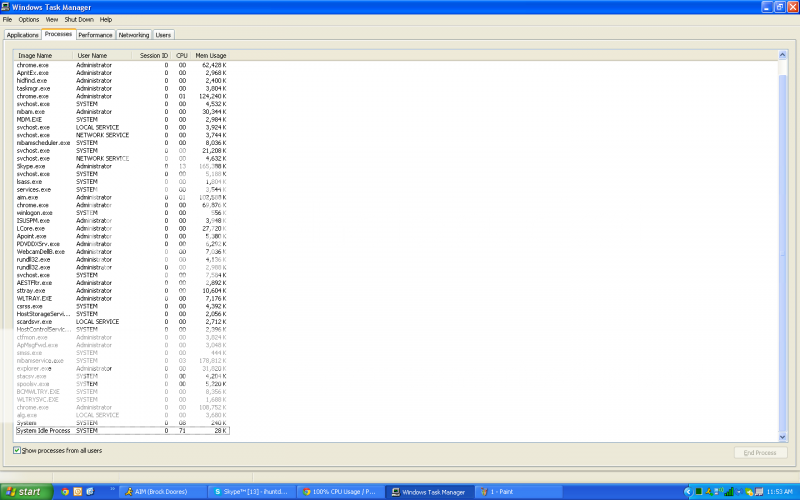Sort by the User Name column header
The width and height of the screenshot is (800, 500).
tap(102, 55)
